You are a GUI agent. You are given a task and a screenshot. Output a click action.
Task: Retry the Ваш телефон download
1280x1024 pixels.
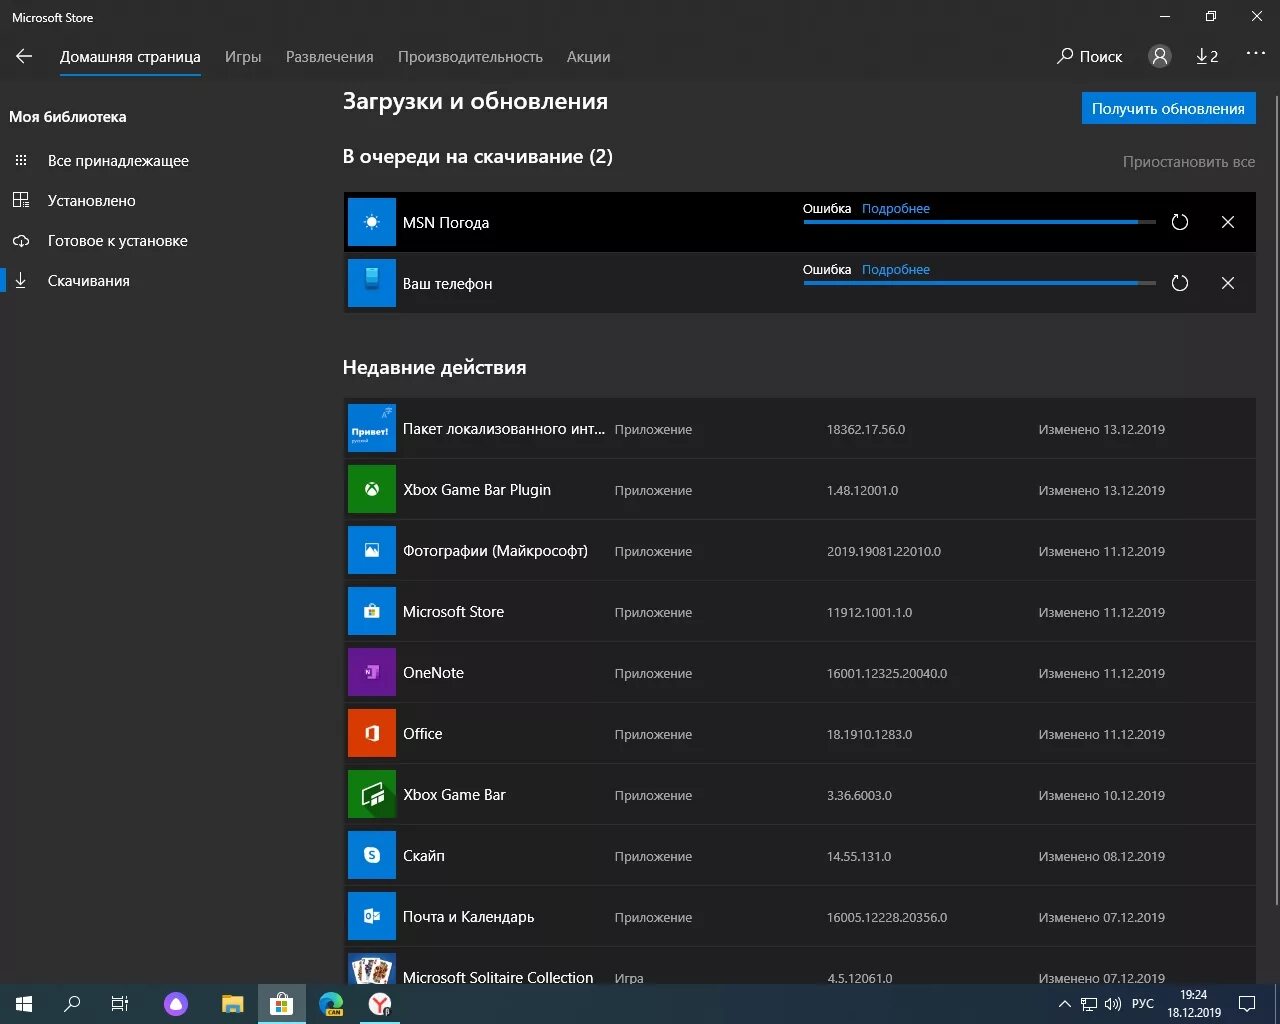point(1180,283)
